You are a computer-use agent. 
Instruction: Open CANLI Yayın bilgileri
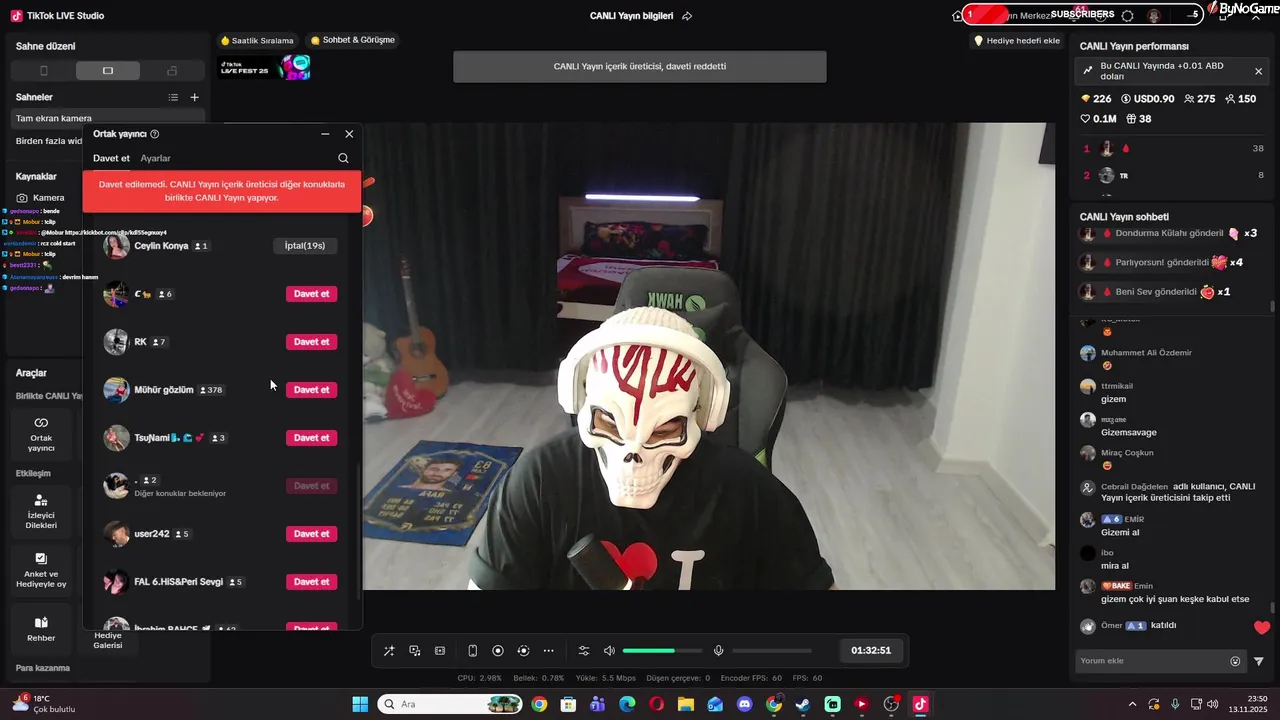coord(631,16)
